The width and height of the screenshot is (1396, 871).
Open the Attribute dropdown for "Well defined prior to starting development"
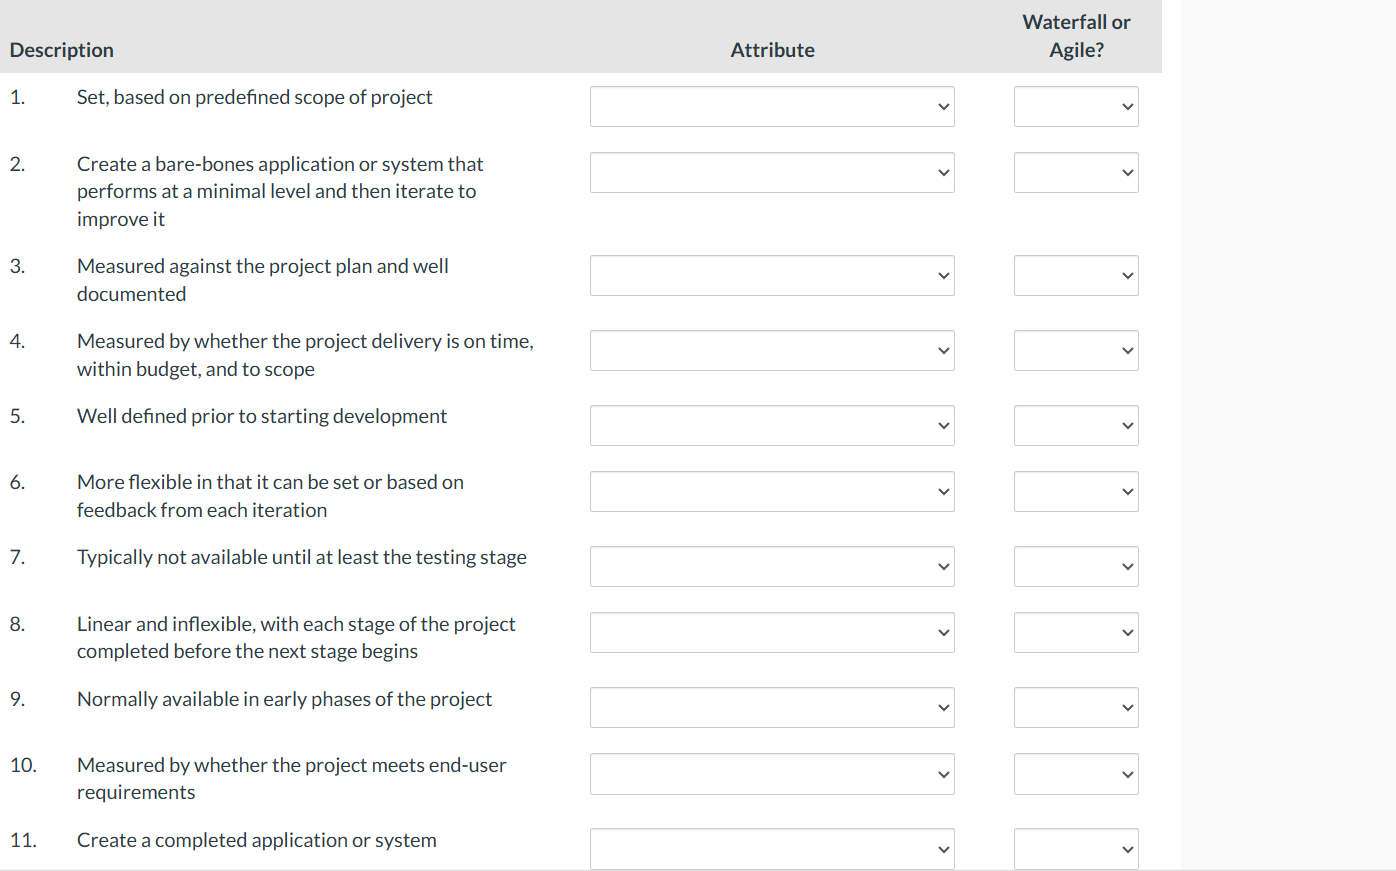[x=772, y=425]
